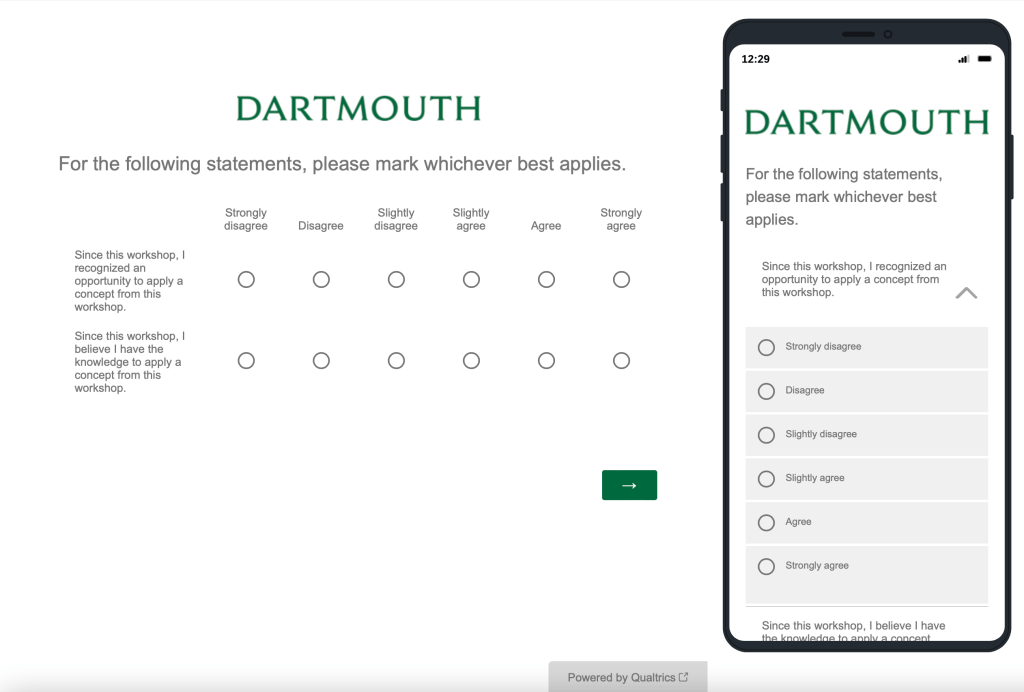The image size is (1024, 692).
Task: Choose Agree in the mobile preview
Action: [x=767, y=523]
